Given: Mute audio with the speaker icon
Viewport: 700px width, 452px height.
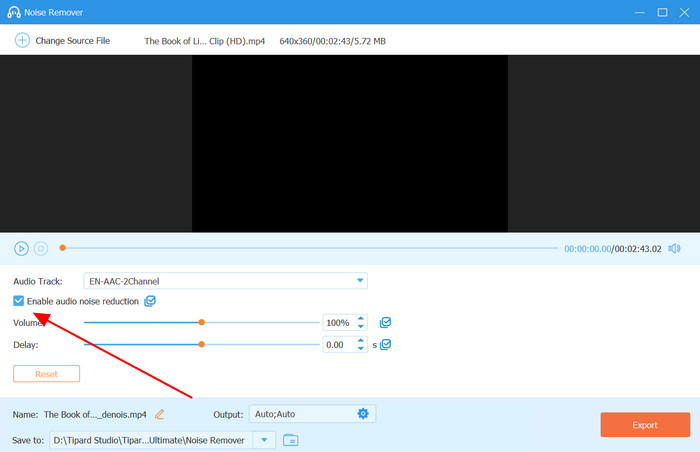Looking at the screenshot, I should (675, 248).
